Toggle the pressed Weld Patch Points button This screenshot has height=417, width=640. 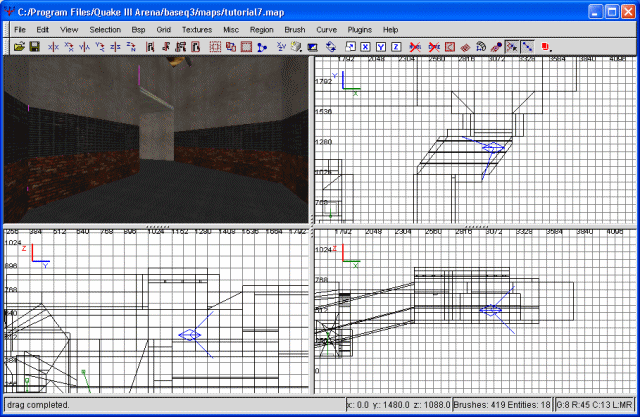click(x=512, y=47)
